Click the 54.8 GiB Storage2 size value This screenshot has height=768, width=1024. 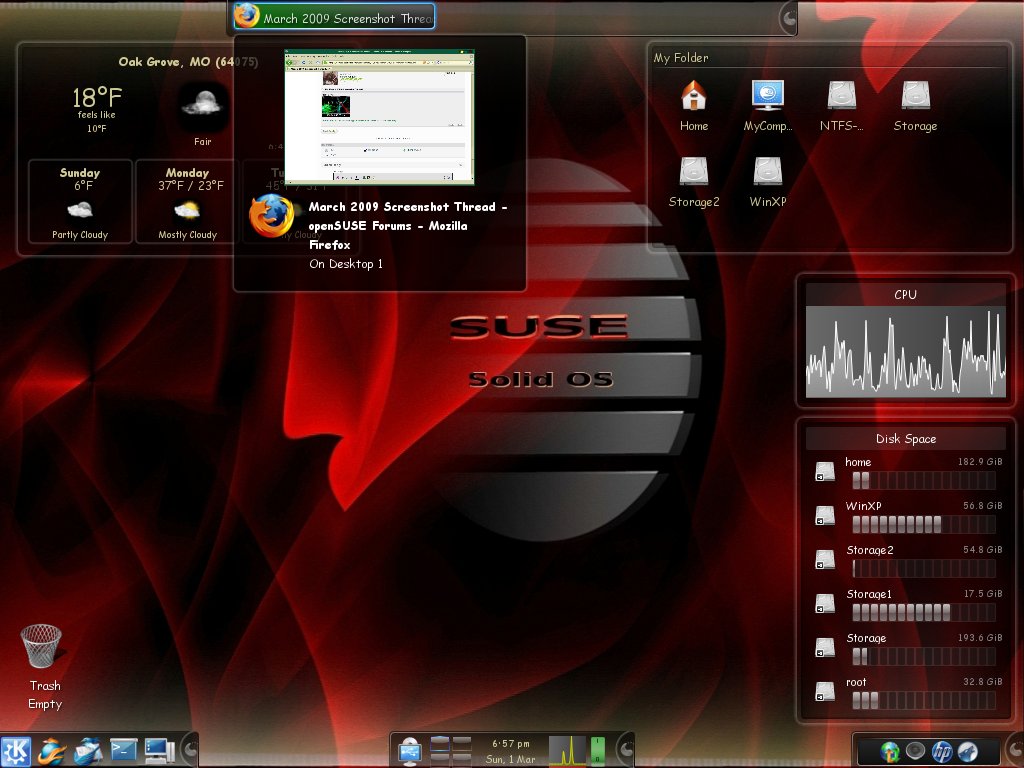tap(982, 550)
